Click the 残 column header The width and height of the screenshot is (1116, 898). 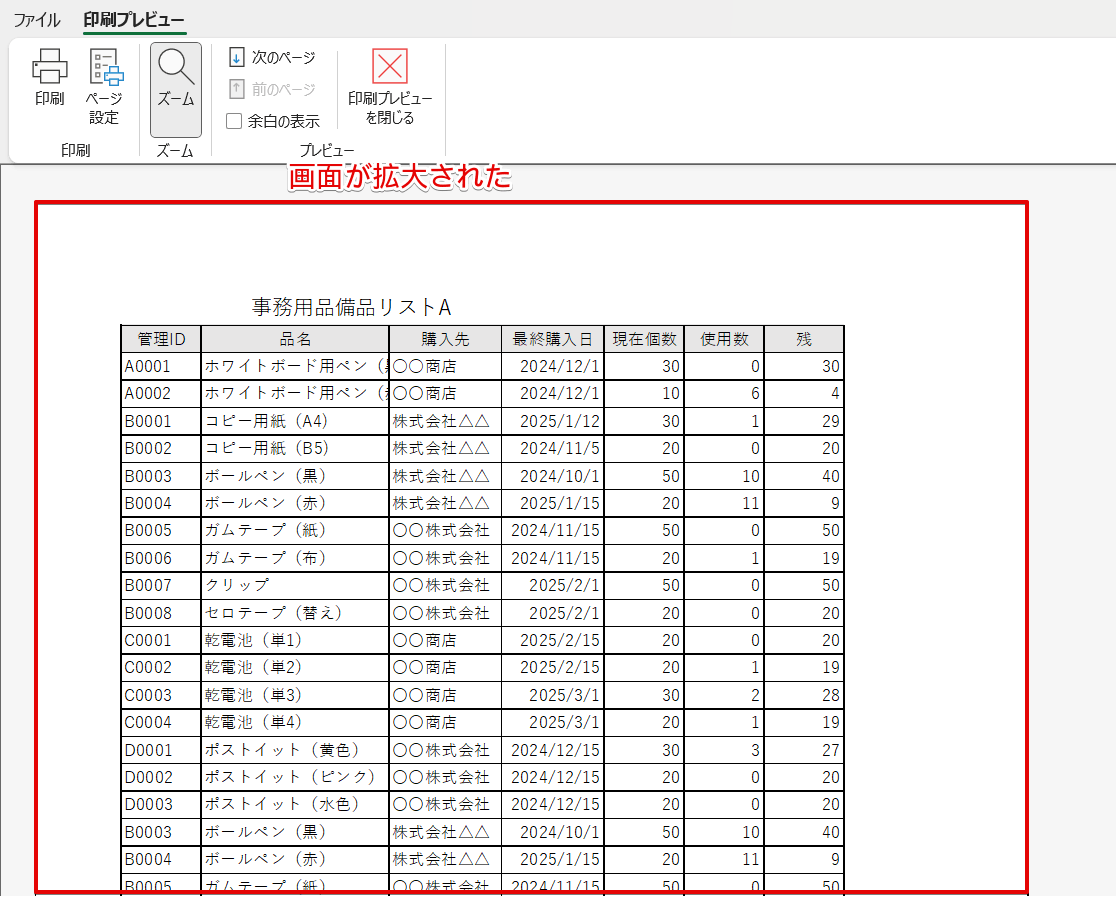(x=804, y=339)
